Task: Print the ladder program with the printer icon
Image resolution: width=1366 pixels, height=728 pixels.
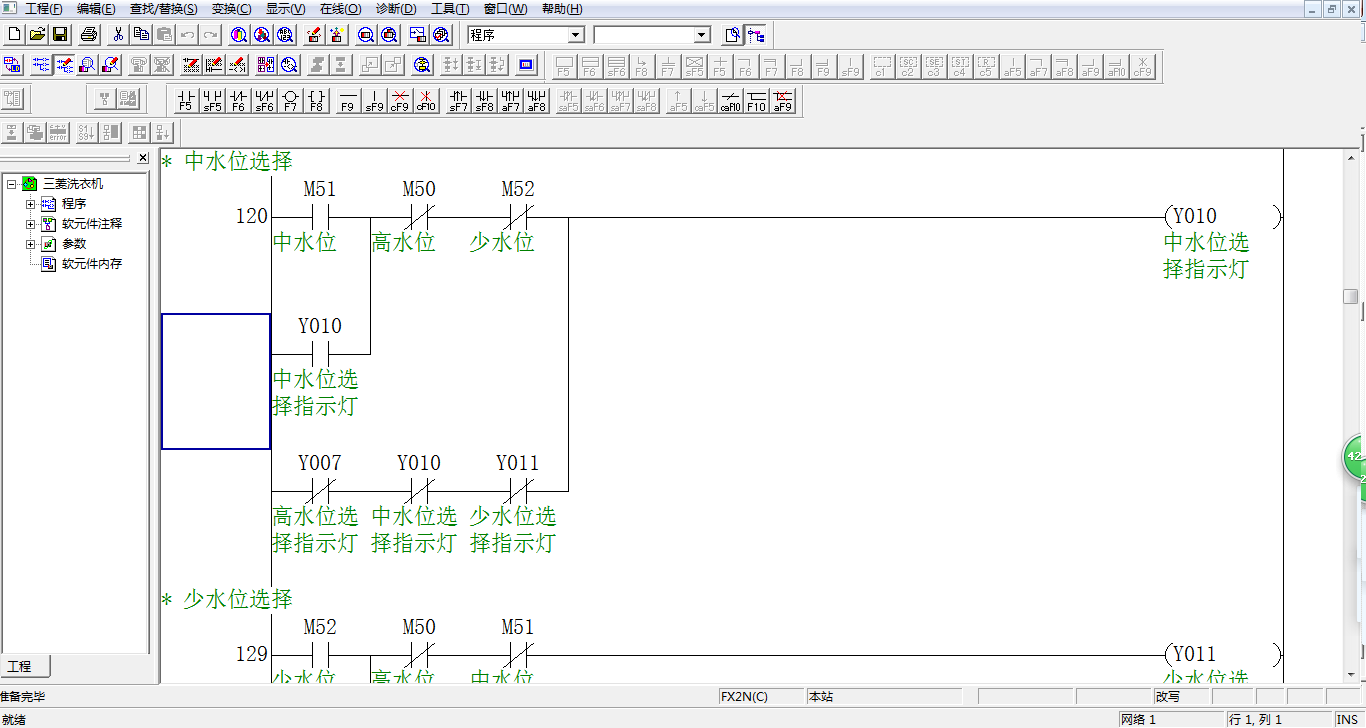Action: tap(89, 34)
